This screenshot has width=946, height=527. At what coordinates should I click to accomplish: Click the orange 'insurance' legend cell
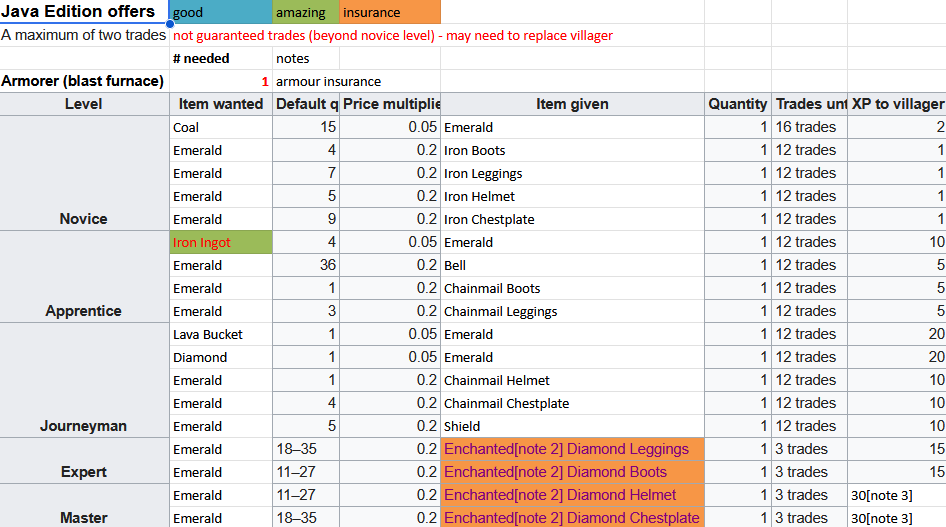390,12
